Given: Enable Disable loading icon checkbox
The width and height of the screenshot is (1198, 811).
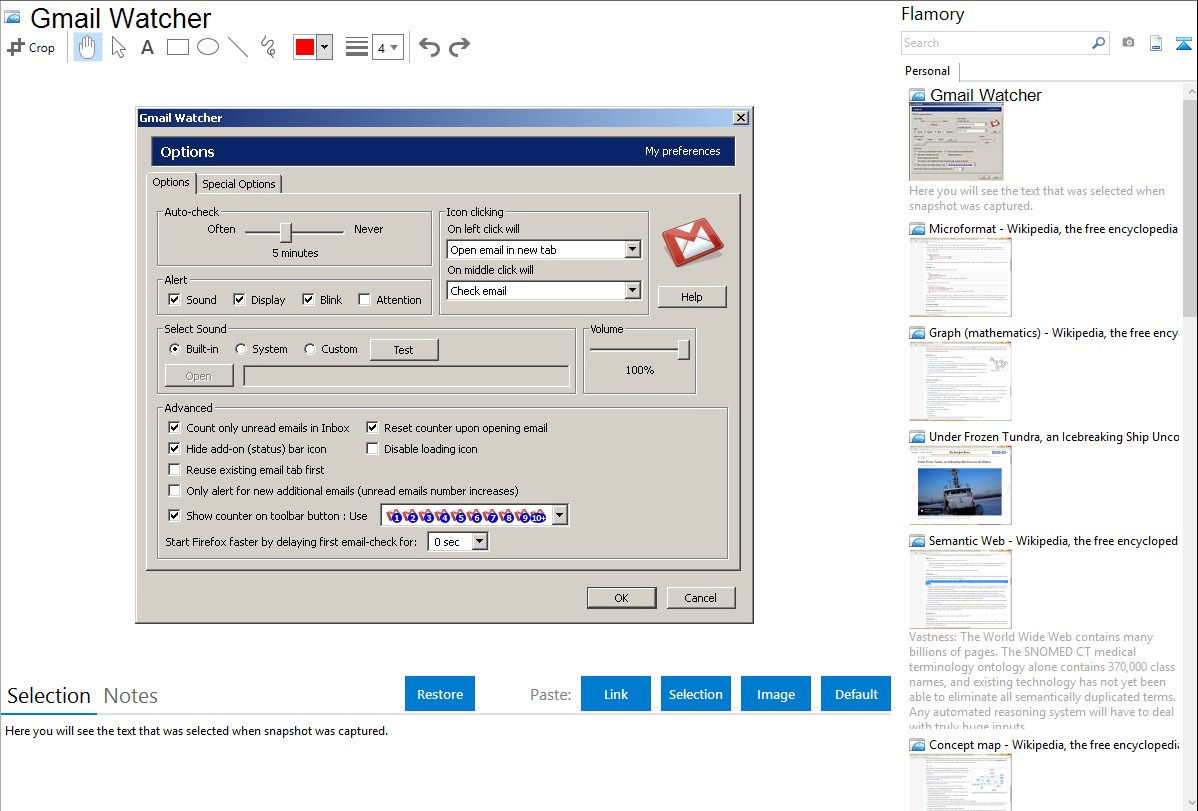Looking at the screenshot, I should tap(372, 449).
